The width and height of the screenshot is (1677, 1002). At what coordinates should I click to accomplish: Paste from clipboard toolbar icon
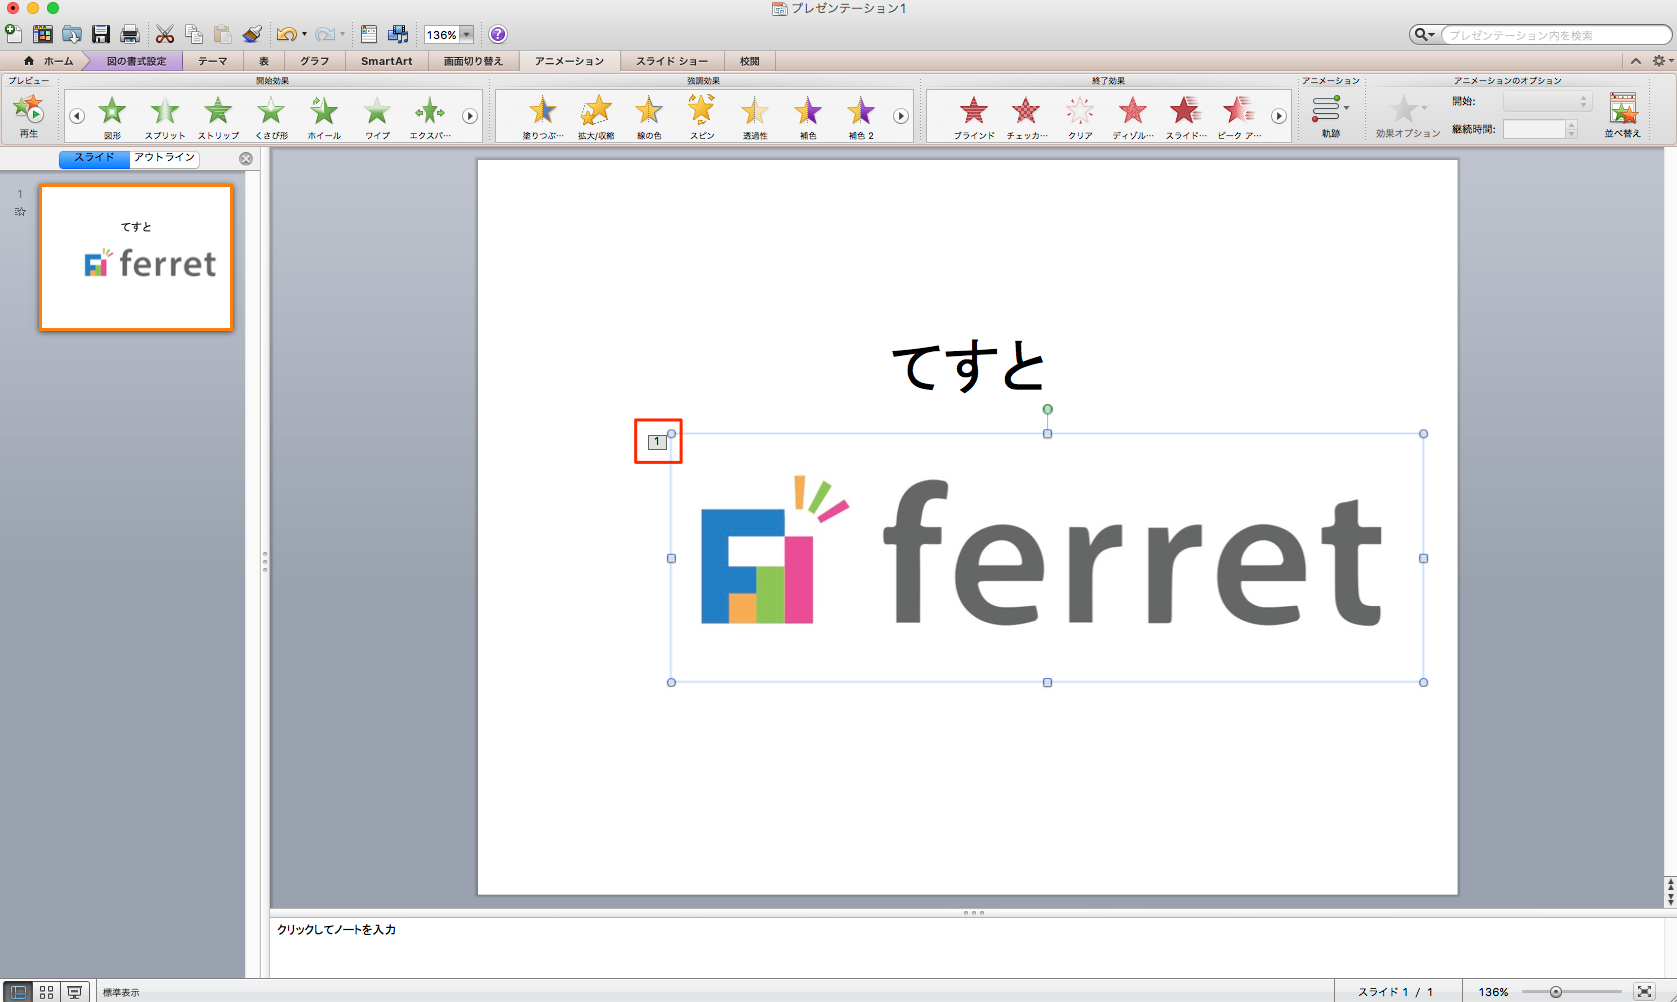pyautogui.click(x=222, y=34)
